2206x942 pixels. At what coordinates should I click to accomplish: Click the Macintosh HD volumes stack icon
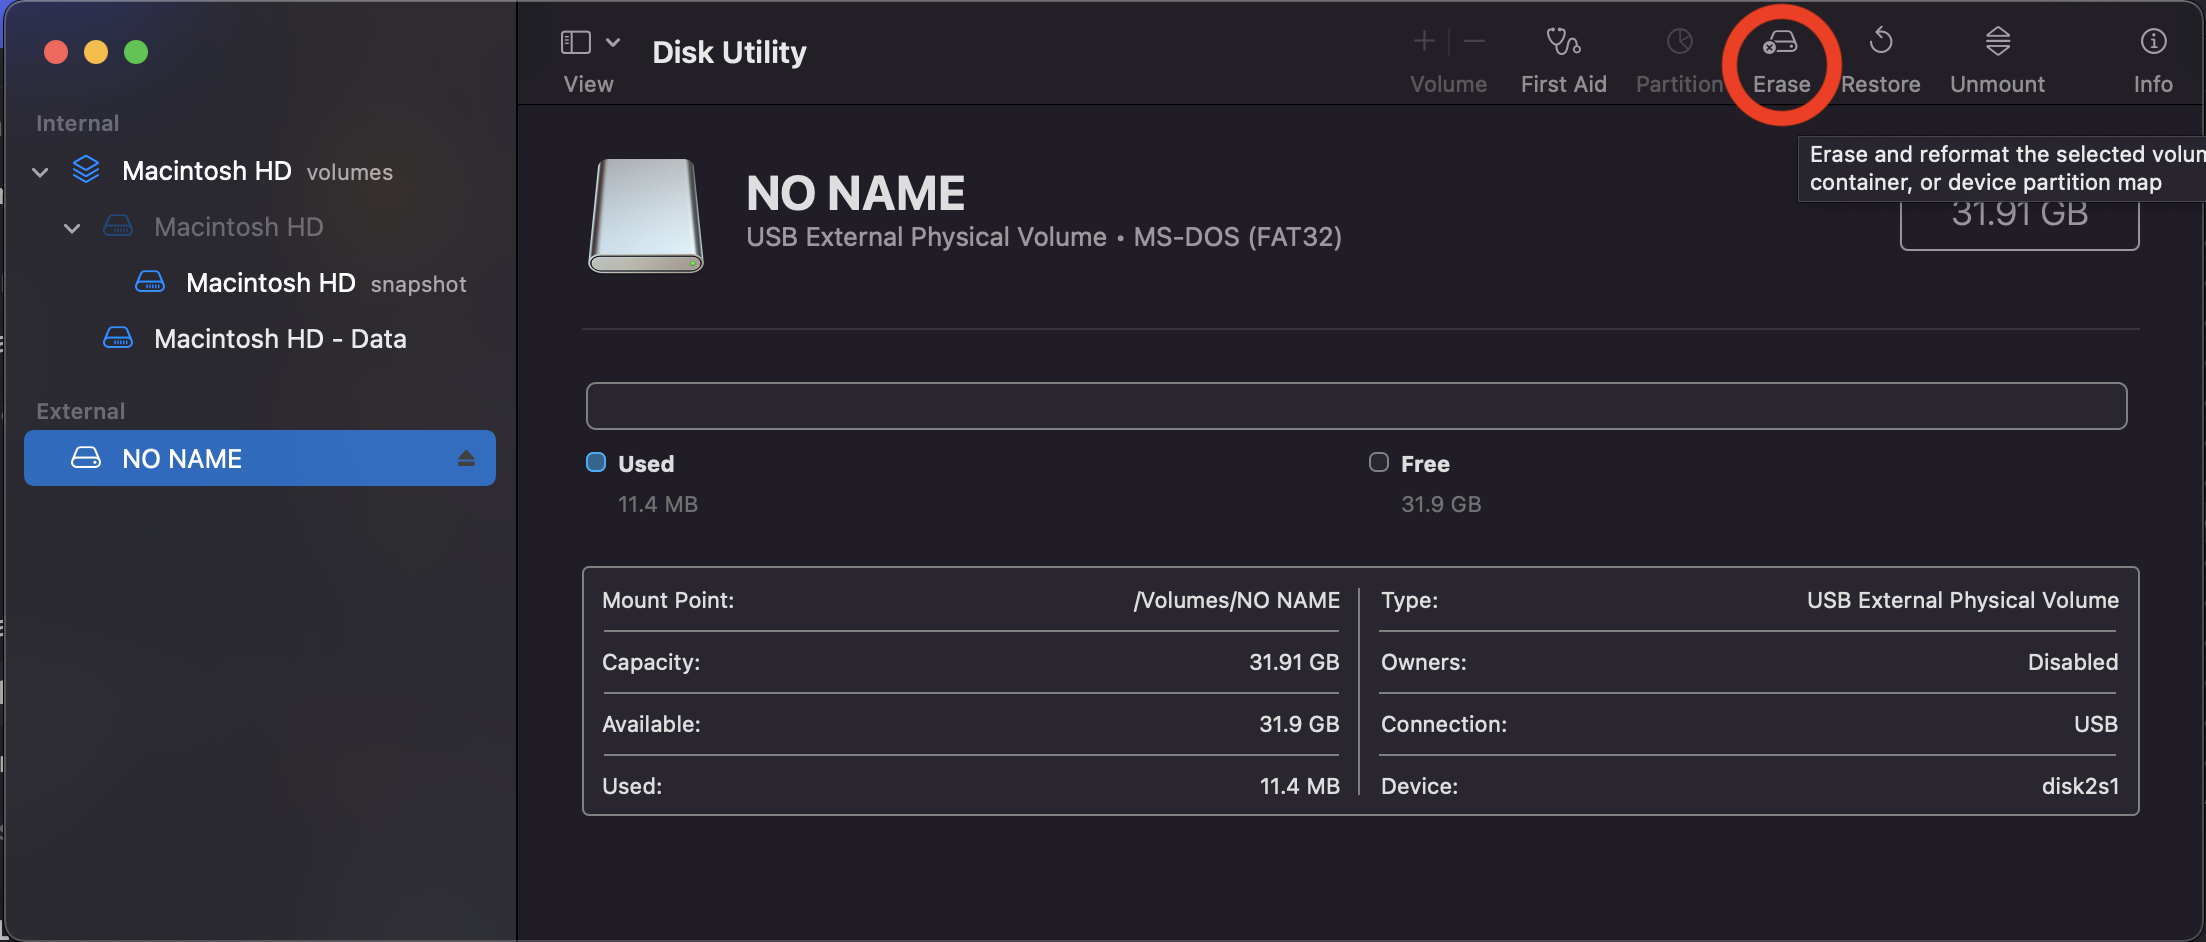(x=86, y=170)
